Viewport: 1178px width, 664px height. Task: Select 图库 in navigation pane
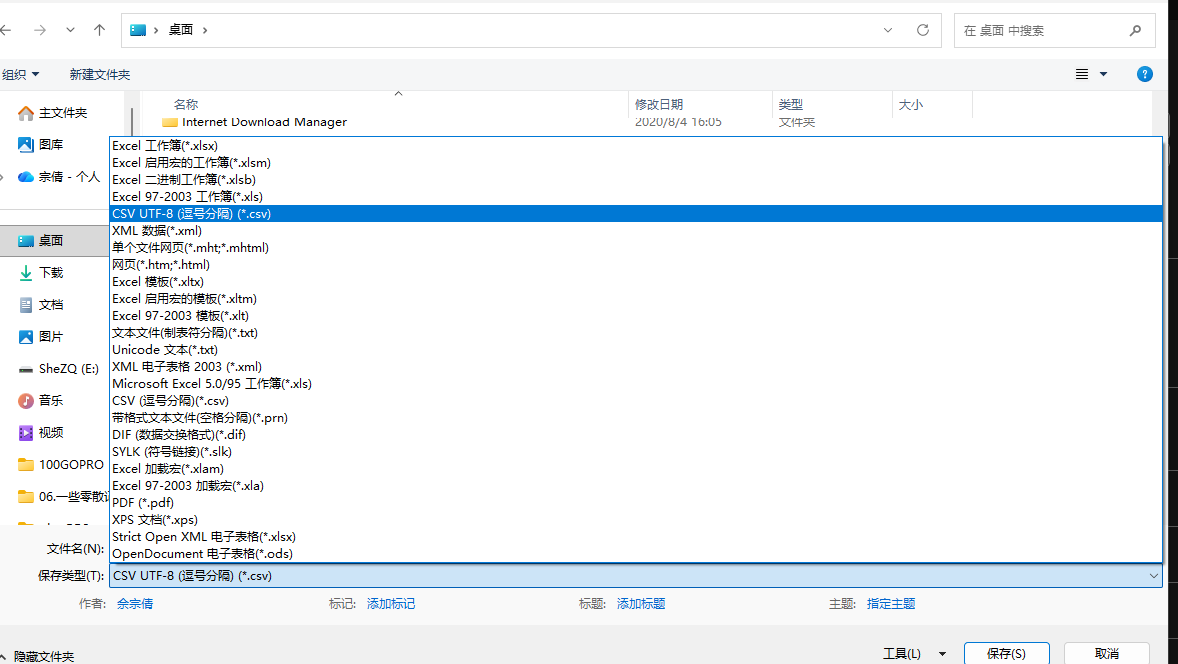pos(41,144)
